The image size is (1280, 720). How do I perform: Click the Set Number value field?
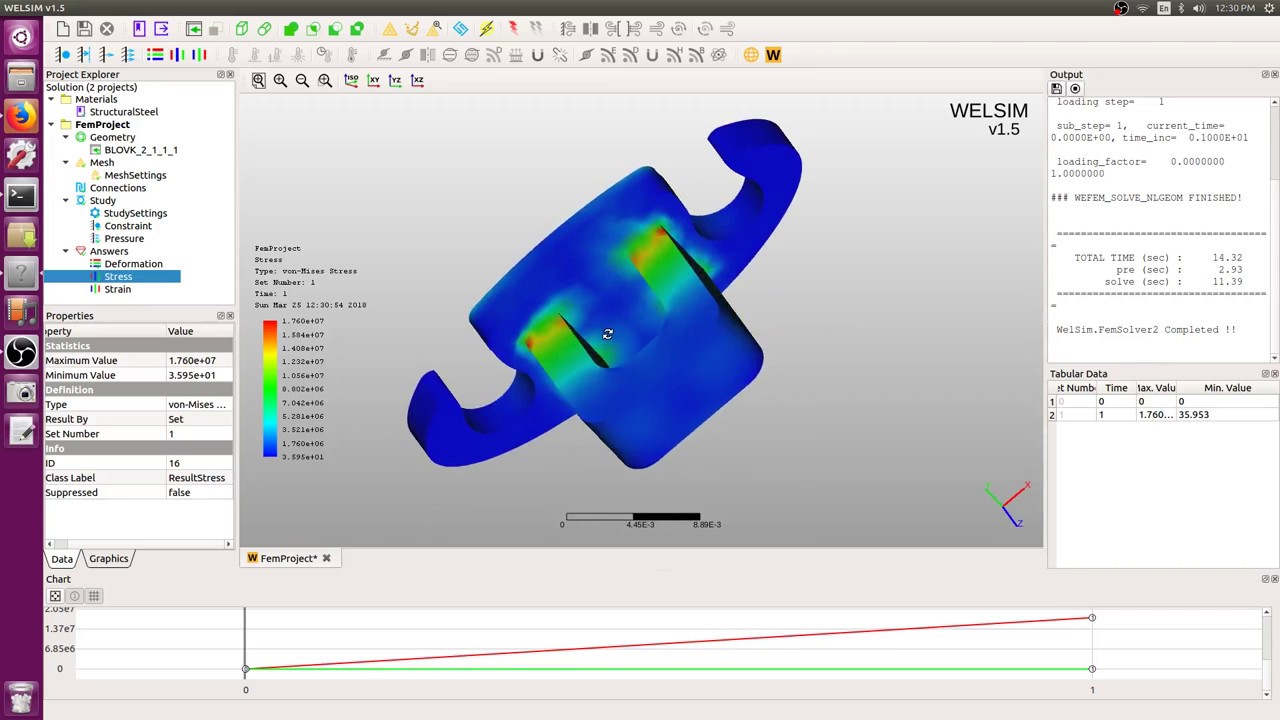[199, 434]
